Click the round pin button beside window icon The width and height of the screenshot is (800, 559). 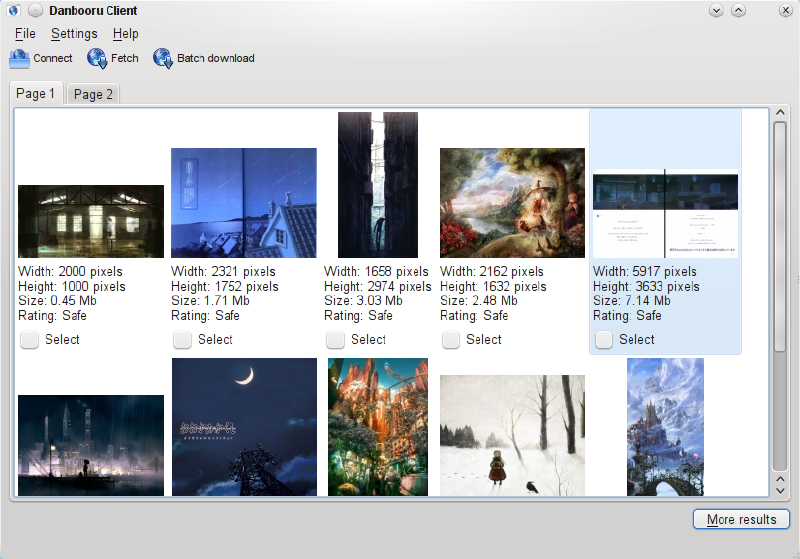coord(35,10)
